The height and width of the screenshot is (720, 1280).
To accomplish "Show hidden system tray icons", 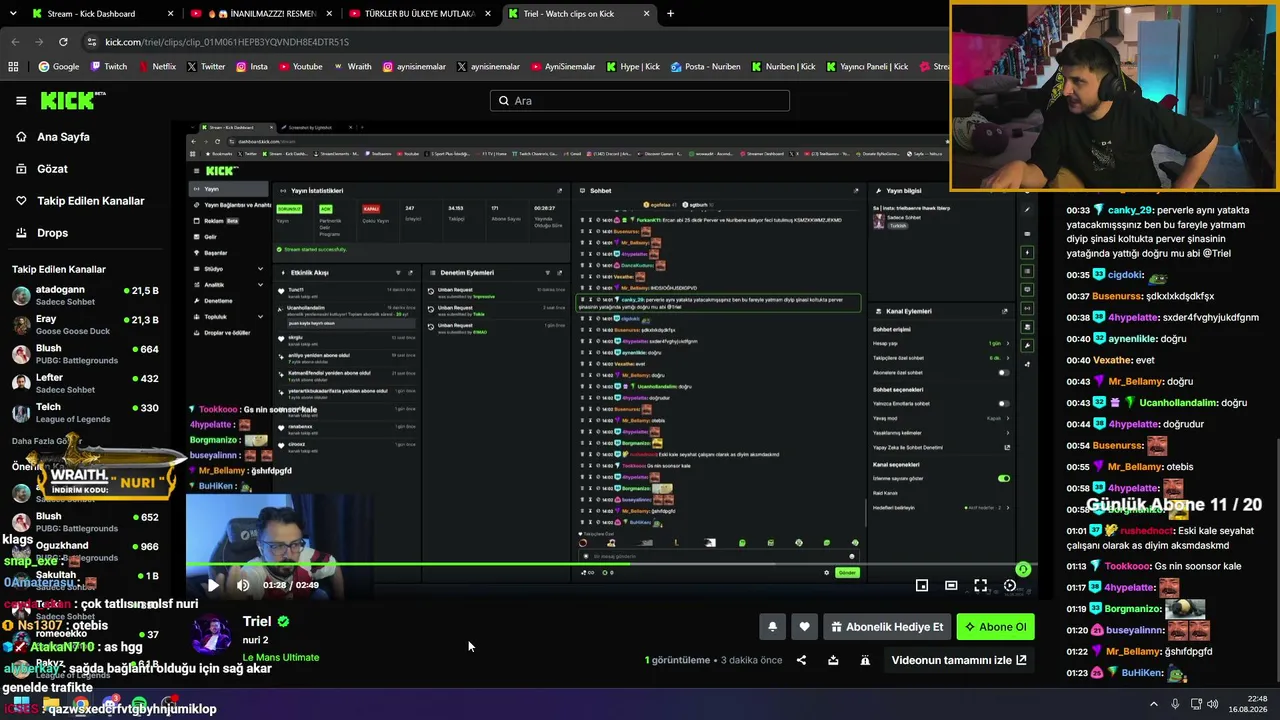I will [1153, 704].
